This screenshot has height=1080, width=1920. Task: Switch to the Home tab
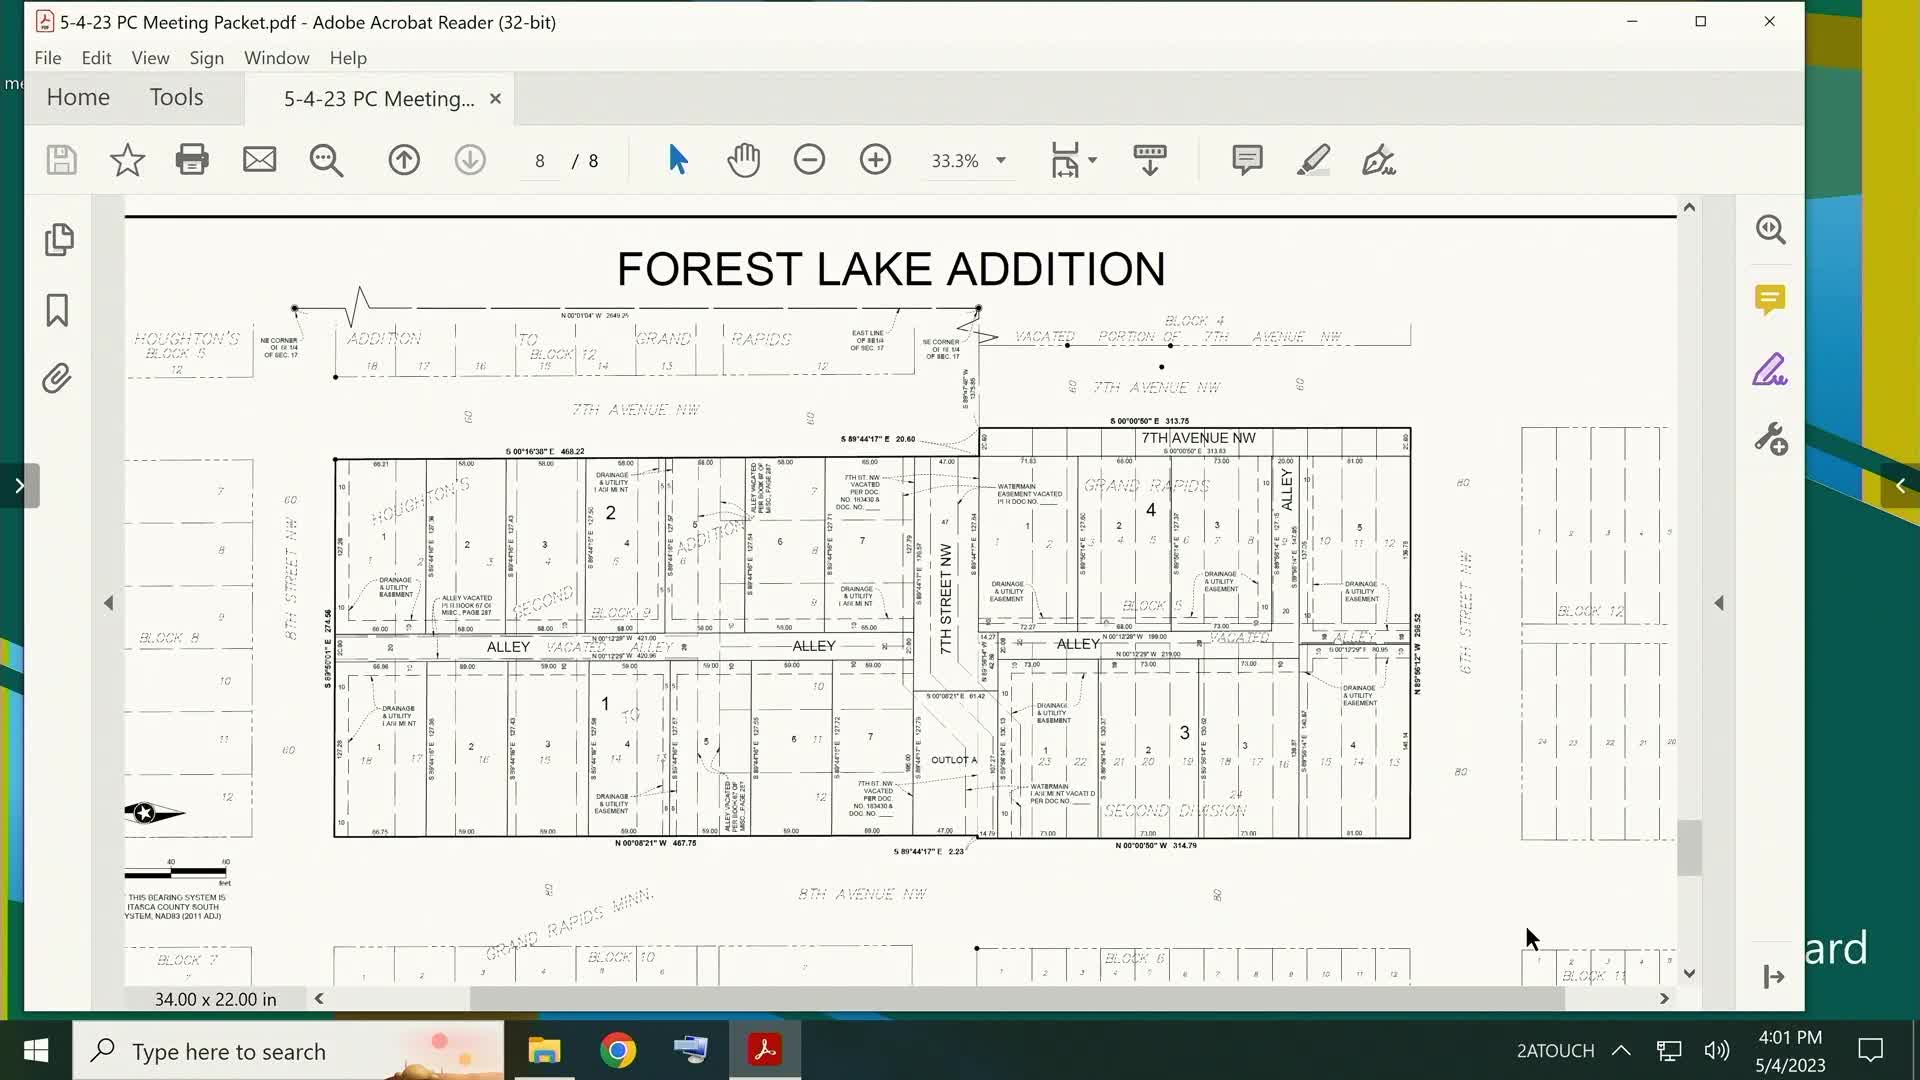point(78,97)
